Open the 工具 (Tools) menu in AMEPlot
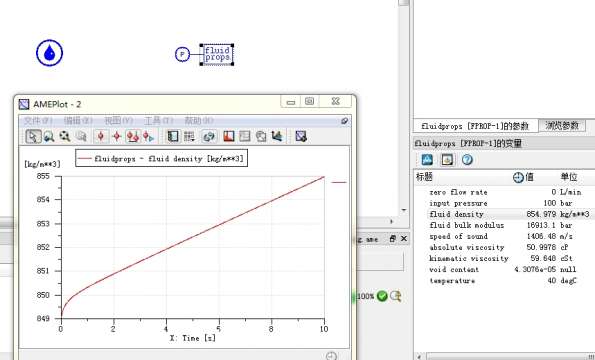Screen dimensions: 595x360 [159, 121]
